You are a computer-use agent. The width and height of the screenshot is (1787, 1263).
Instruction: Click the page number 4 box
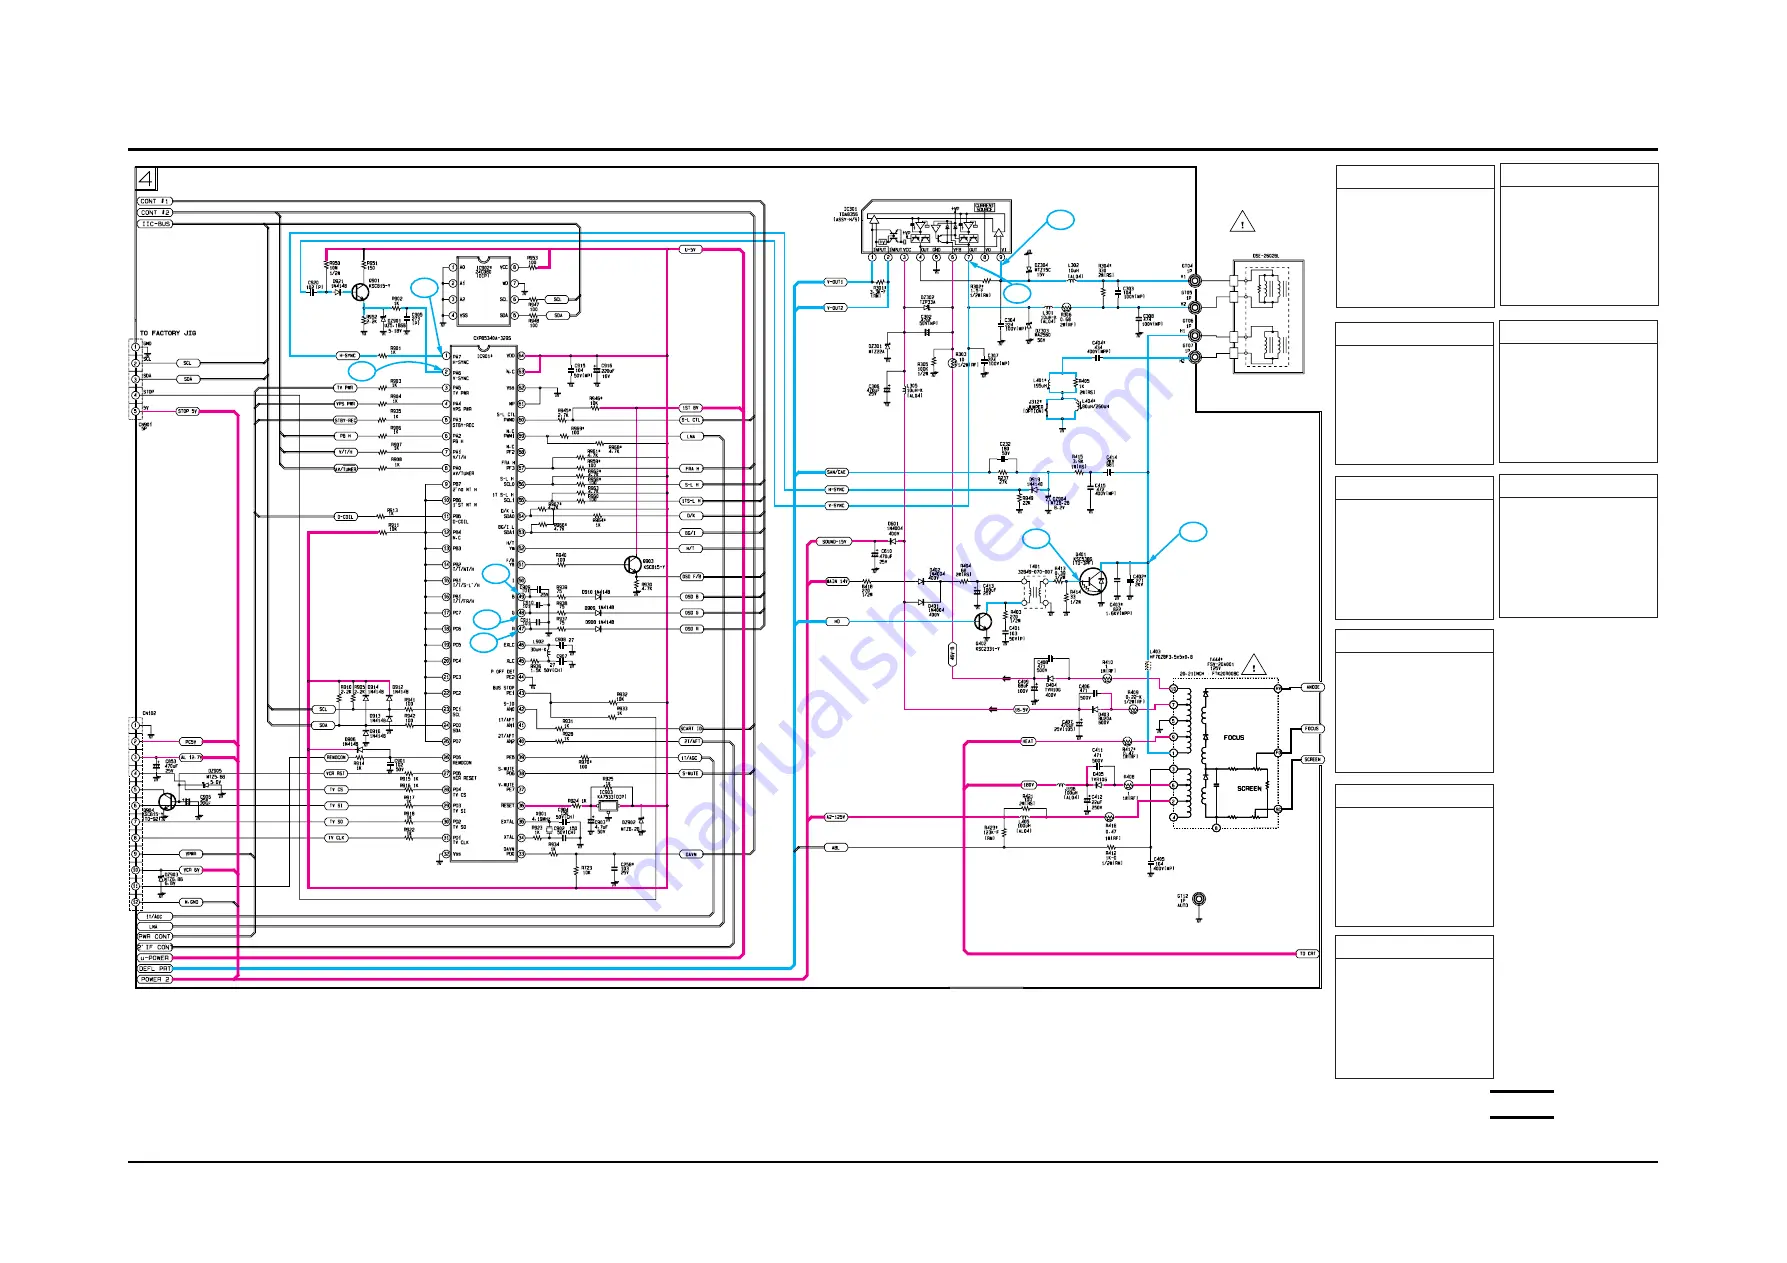147,179
